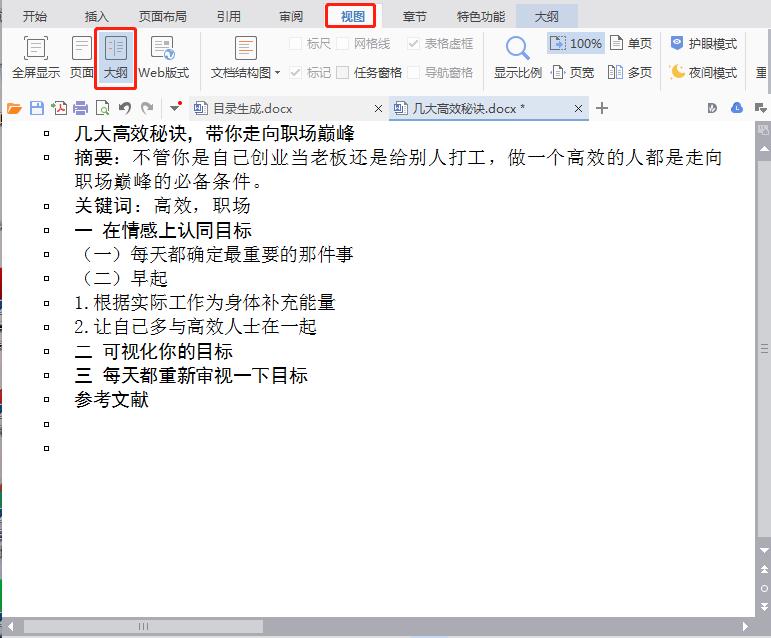Toggle the ruler (标尺) checkbox
This screenshot has width=771, height=638.
[x=296, y=43]
